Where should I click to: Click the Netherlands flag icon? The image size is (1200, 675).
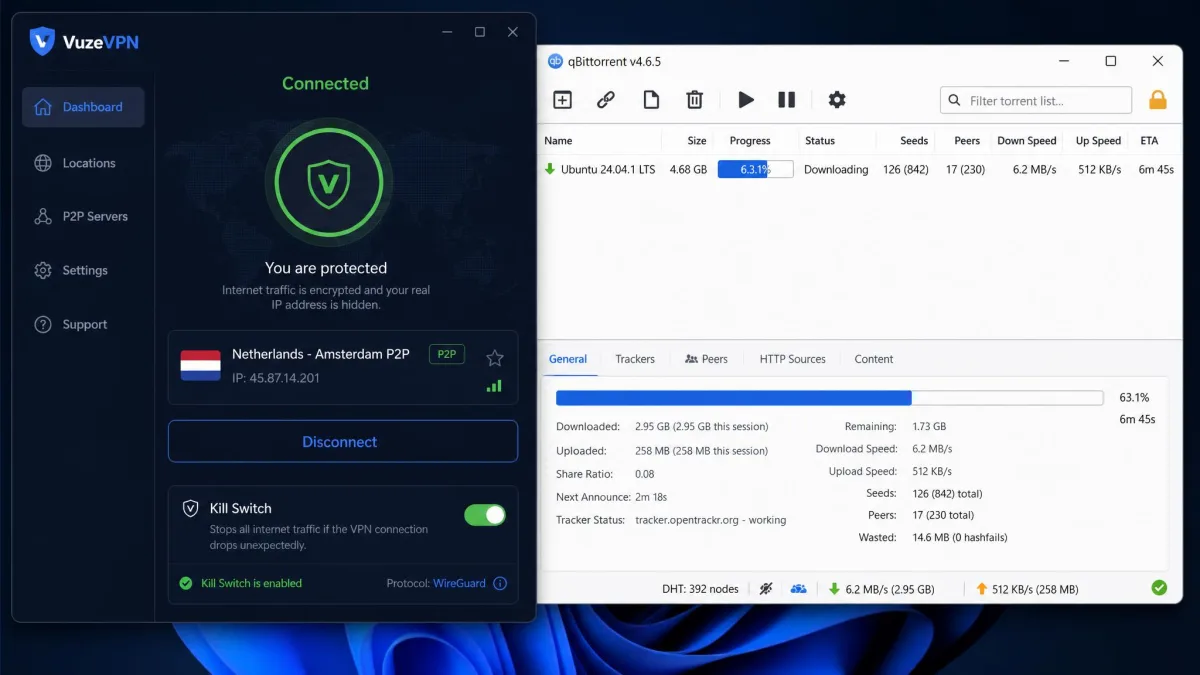click(x=201, y=365)
